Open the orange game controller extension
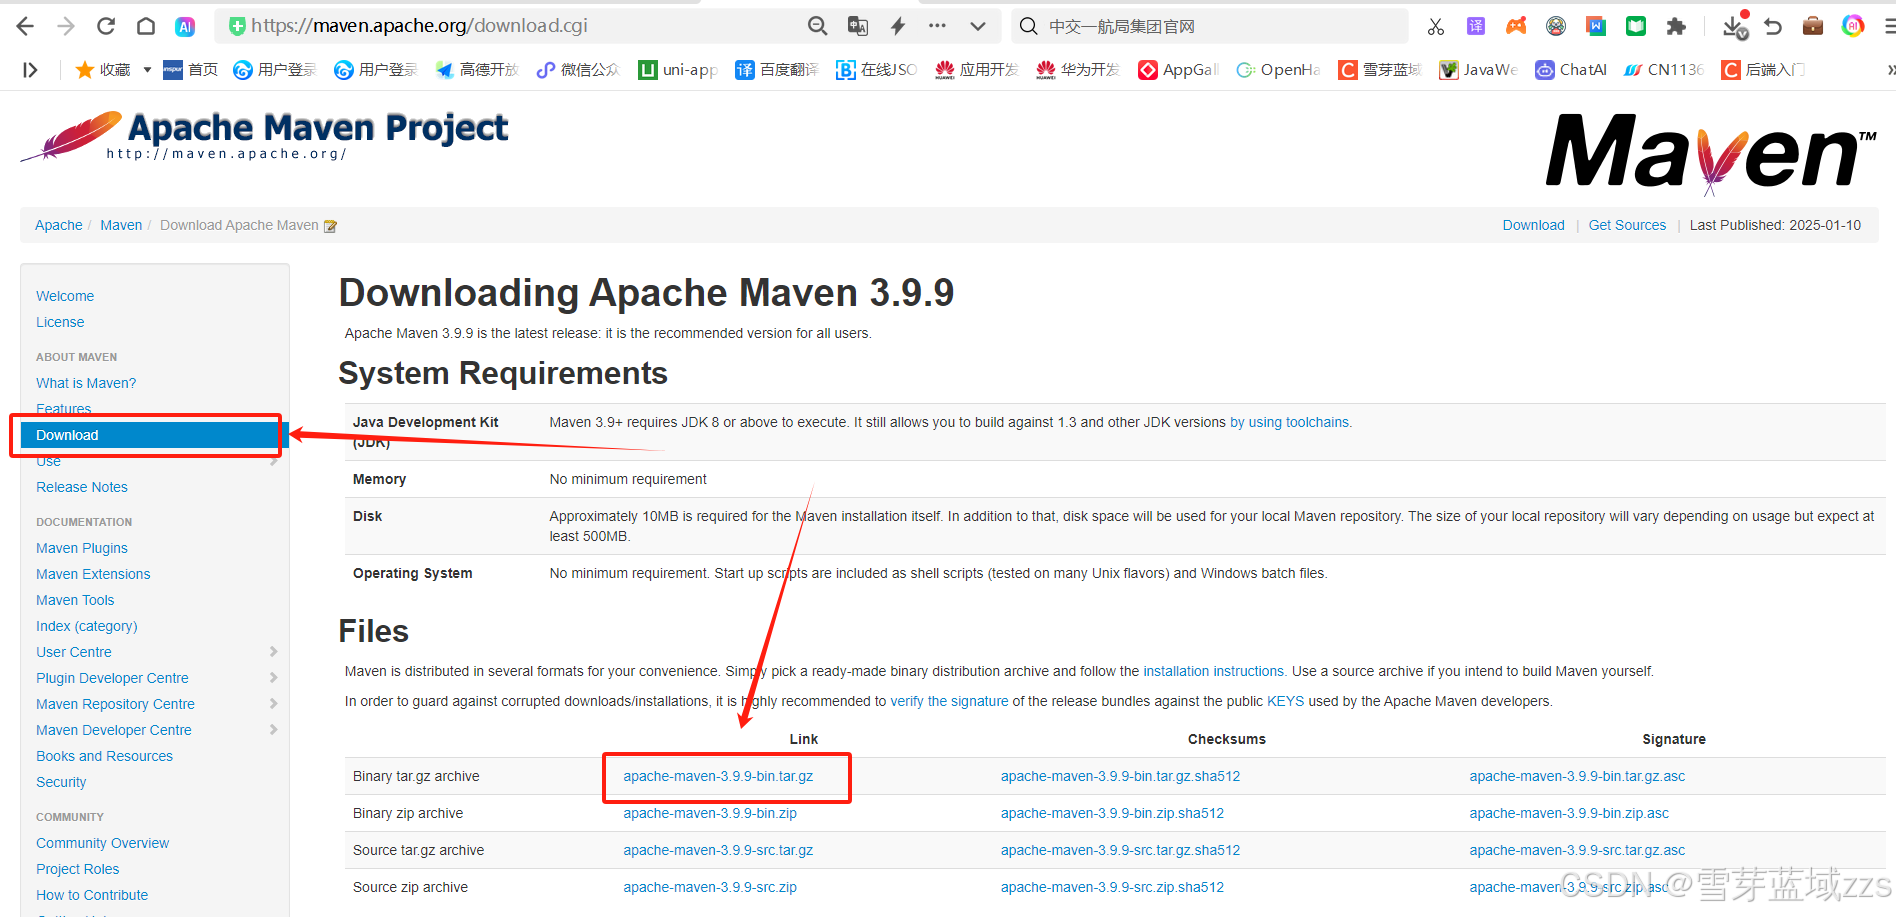1896x917 pixels. point(1516,26)
